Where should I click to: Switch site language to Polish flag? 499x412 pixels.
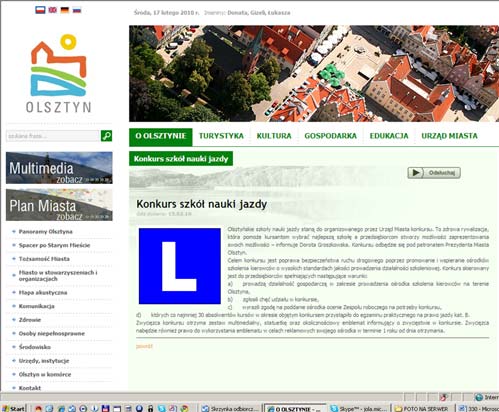(x=40, y=10)
